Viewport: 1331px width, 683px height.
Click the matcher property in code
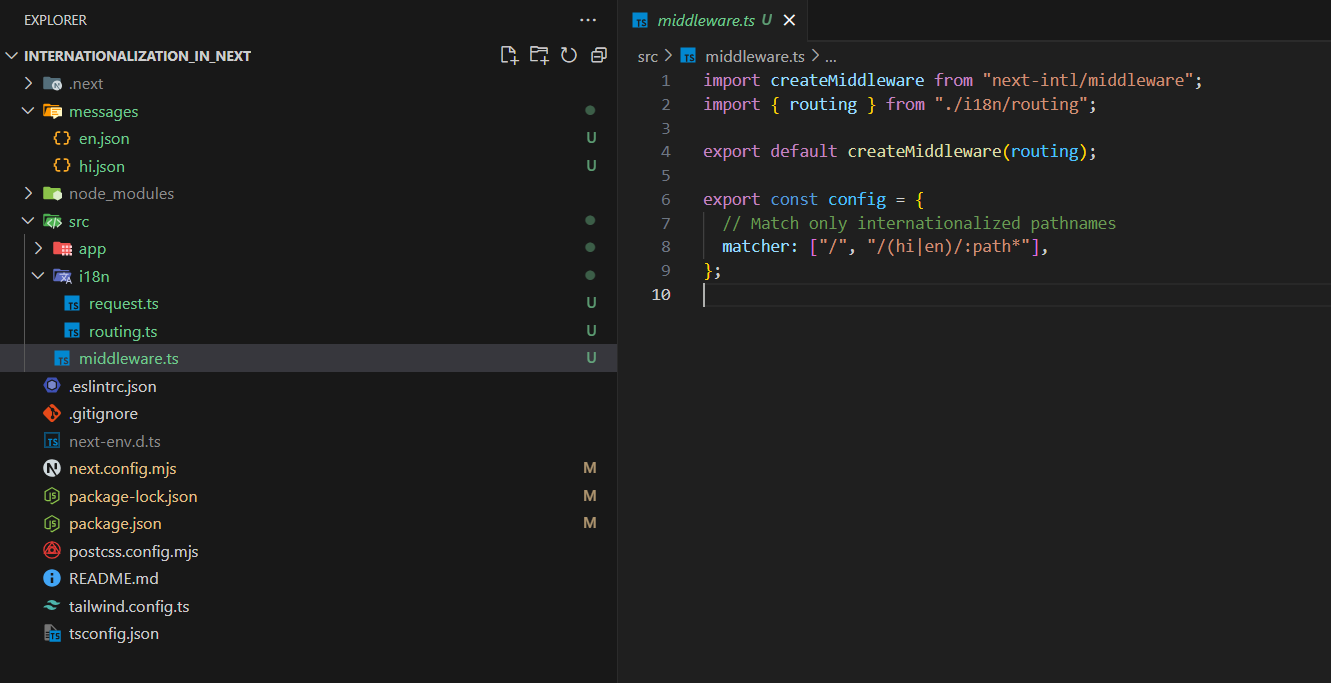coord(756,247)
